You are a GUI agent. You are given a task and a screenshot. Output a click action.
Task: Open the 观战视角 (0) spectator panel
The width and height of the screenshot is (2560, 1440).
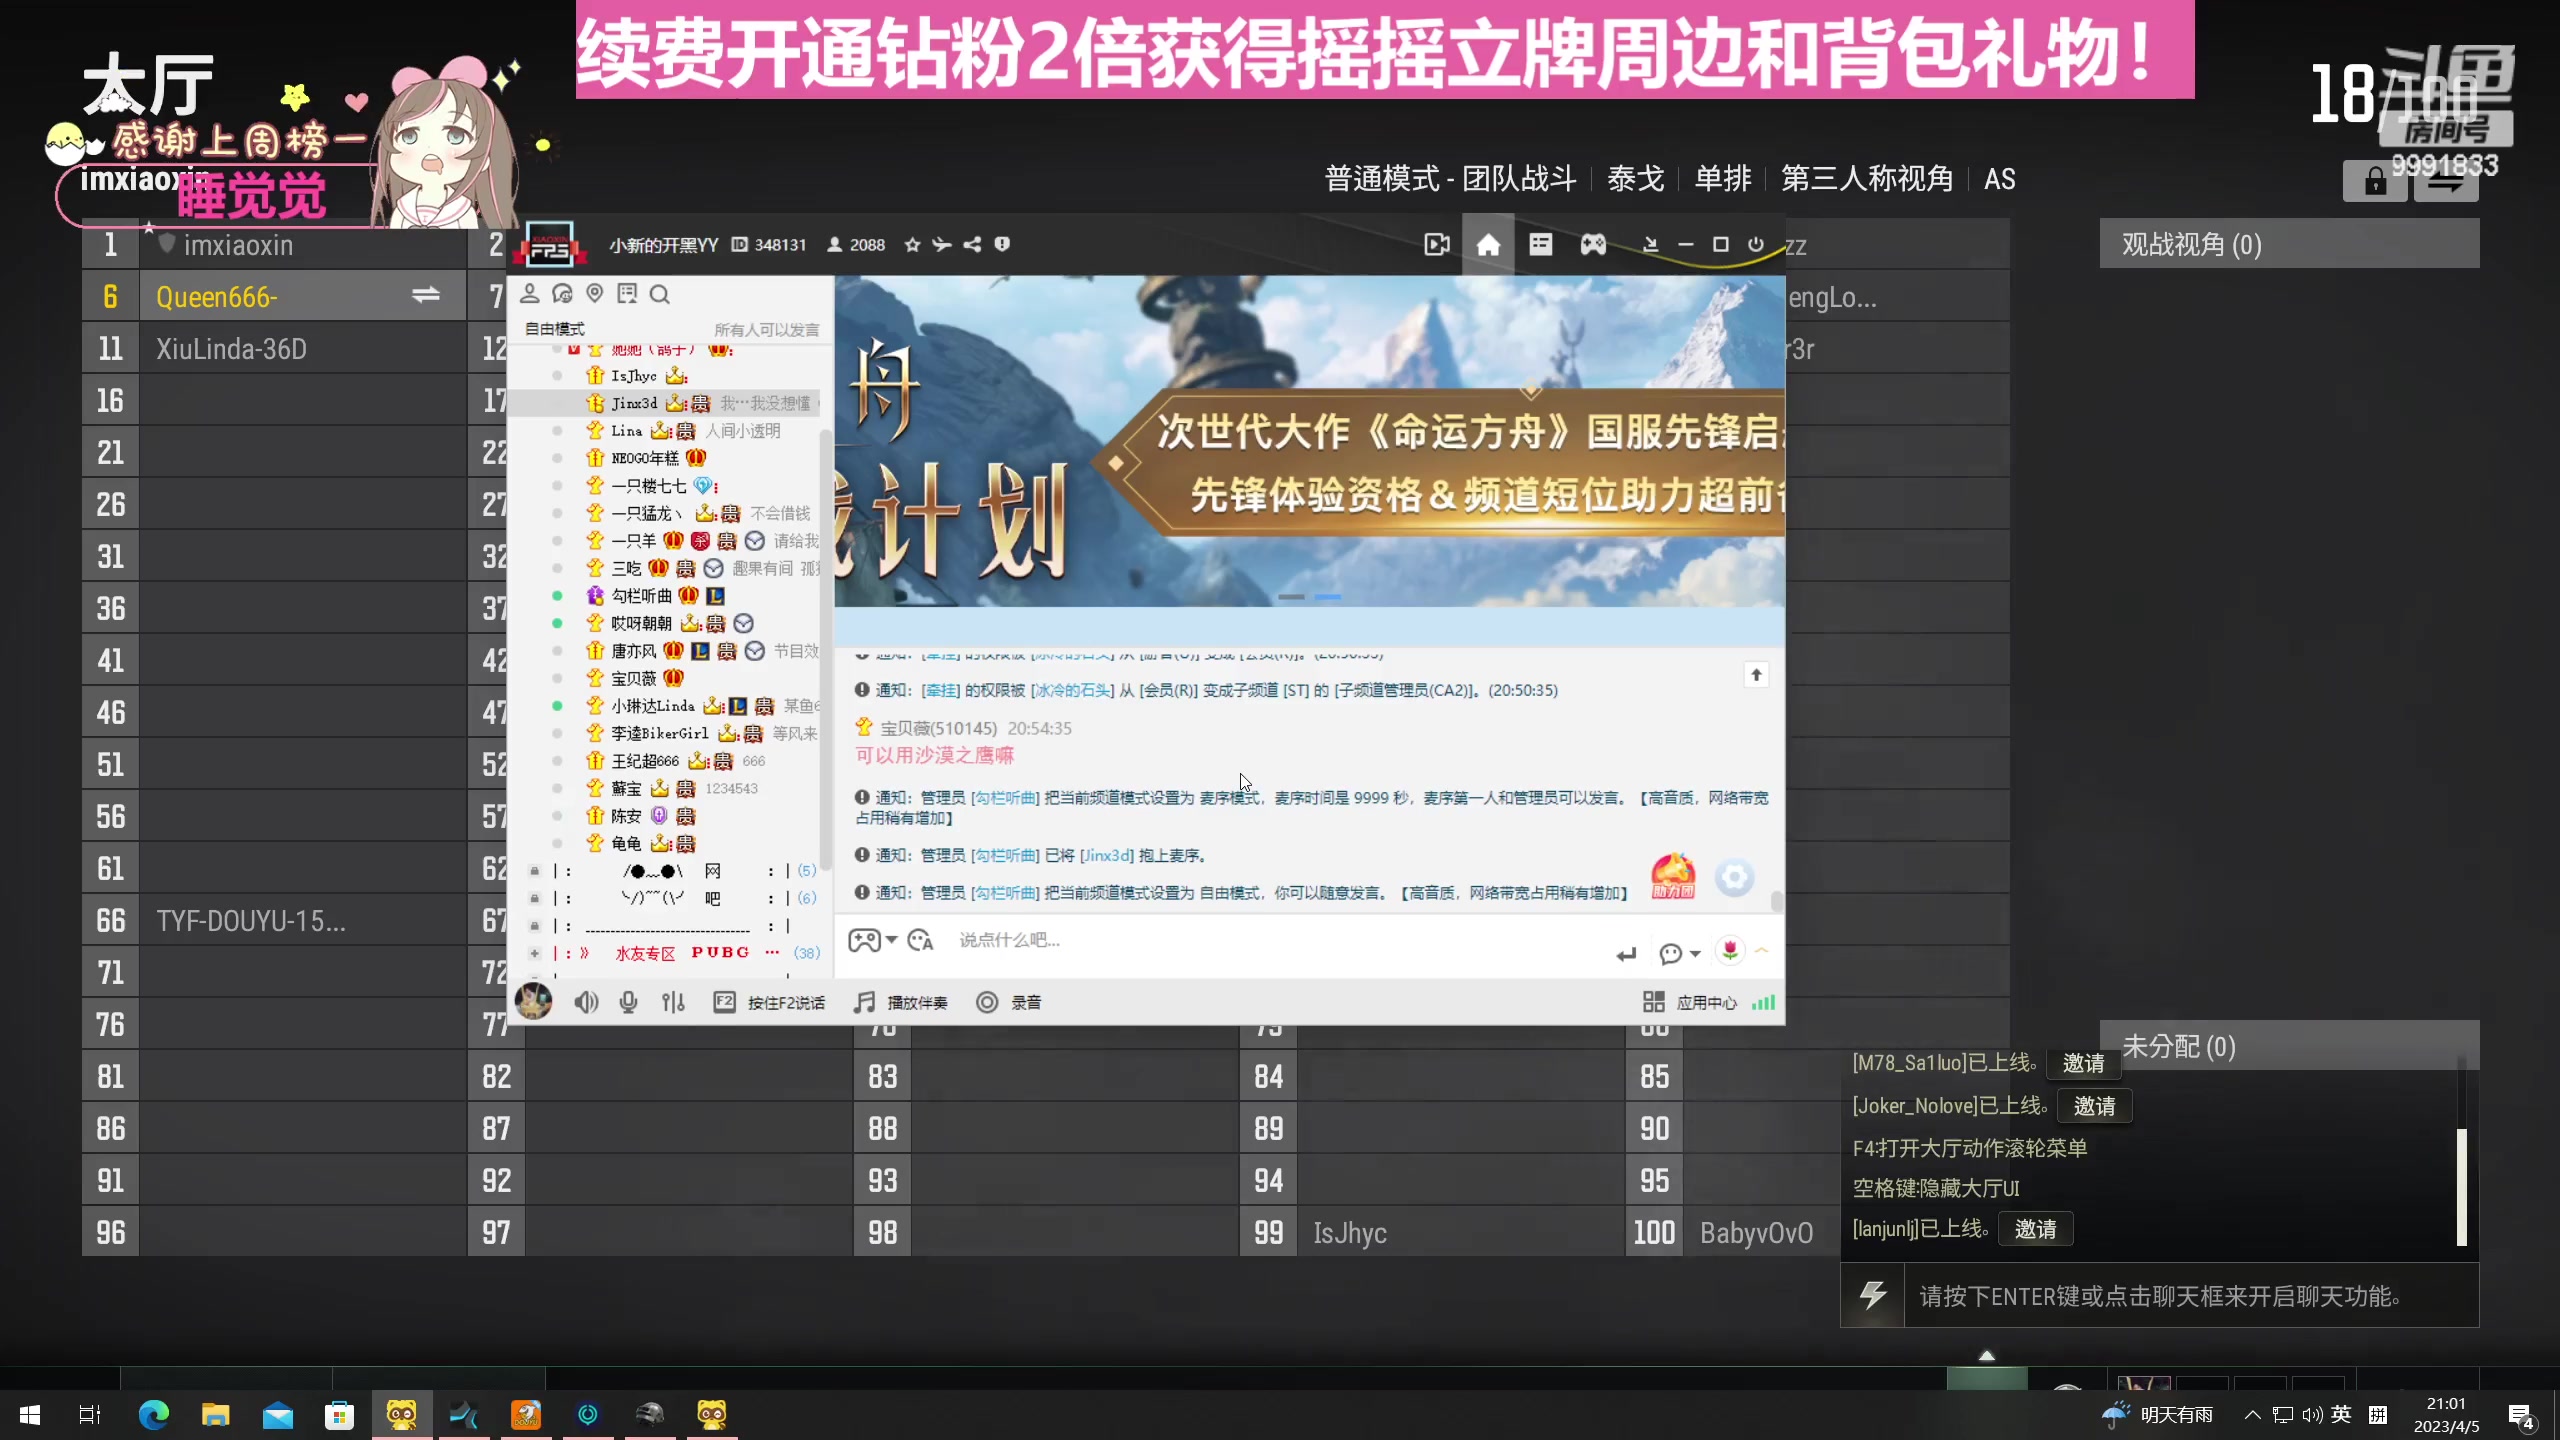[x=2290, y=245]
